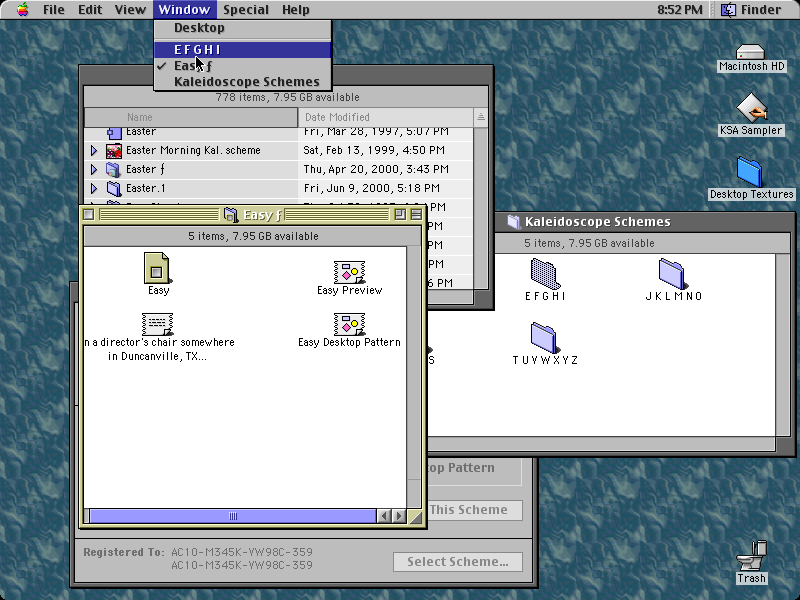Click the Registered To serial number text
800x600 pixels.
point(242,559)
